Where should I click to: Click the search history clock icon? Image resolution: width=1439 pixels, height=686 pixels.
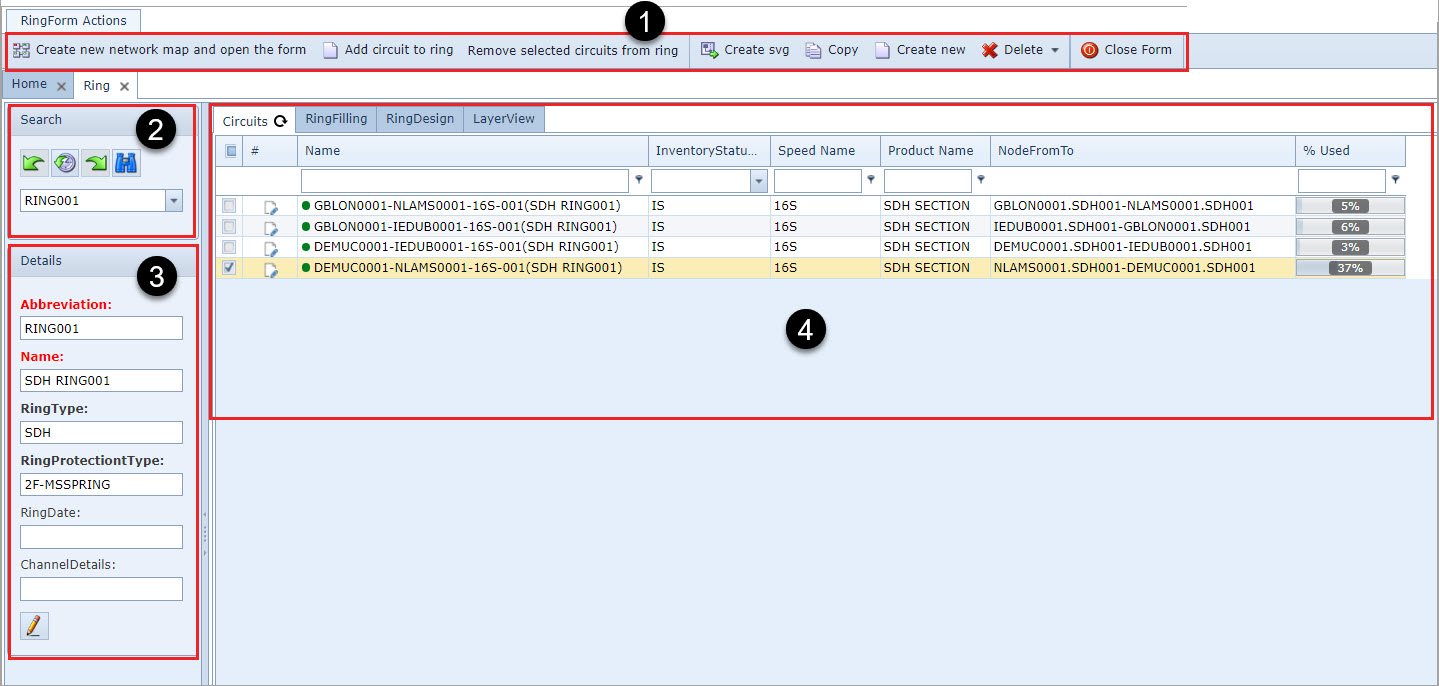[65, 163]
